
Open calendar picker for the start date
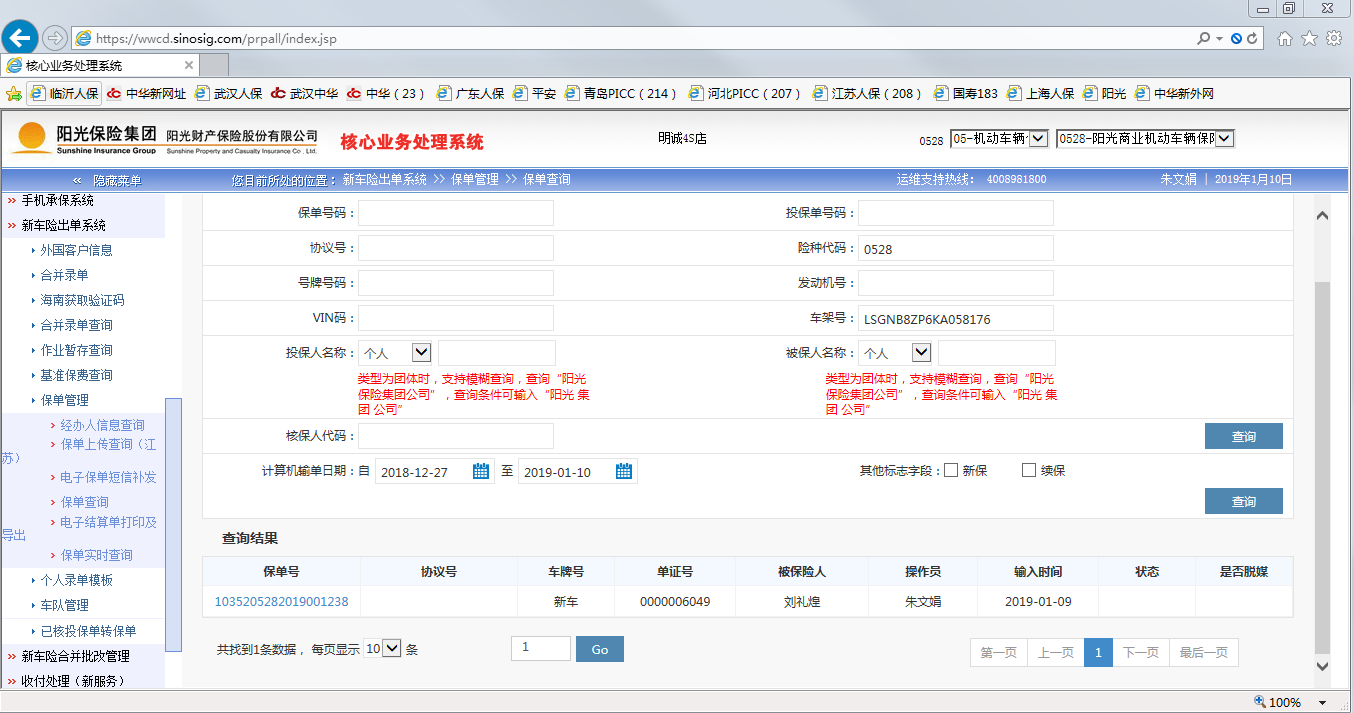(x=481, y=471)
